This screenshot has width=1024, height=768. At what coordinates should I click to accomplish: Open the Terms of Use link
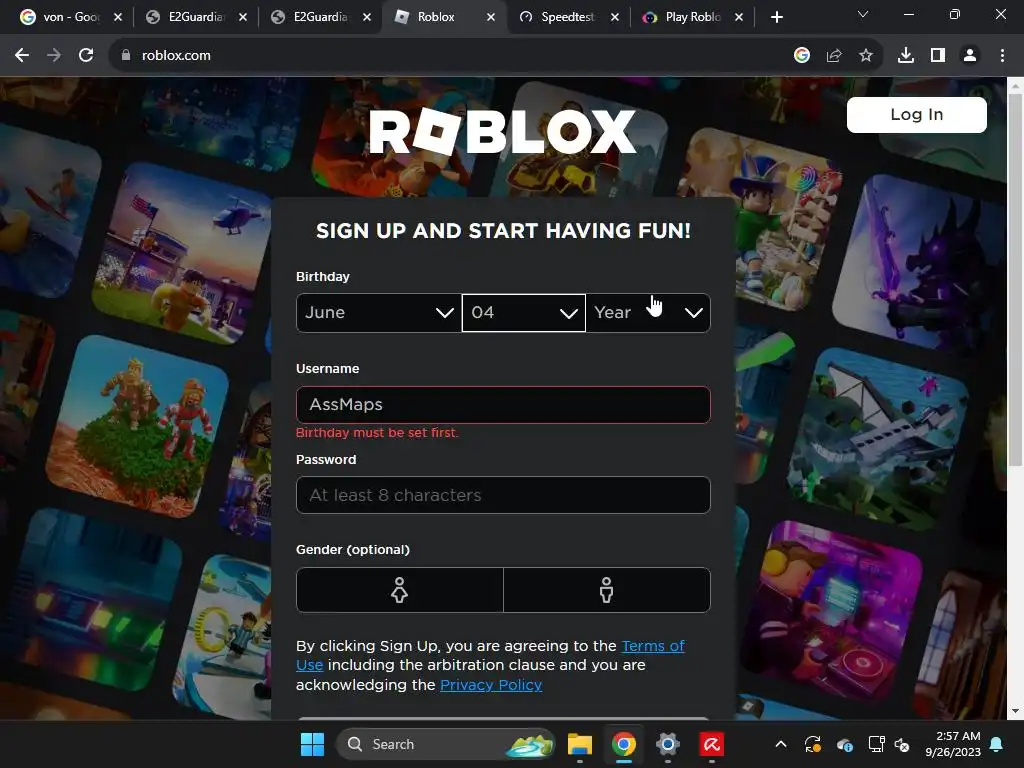652,646
